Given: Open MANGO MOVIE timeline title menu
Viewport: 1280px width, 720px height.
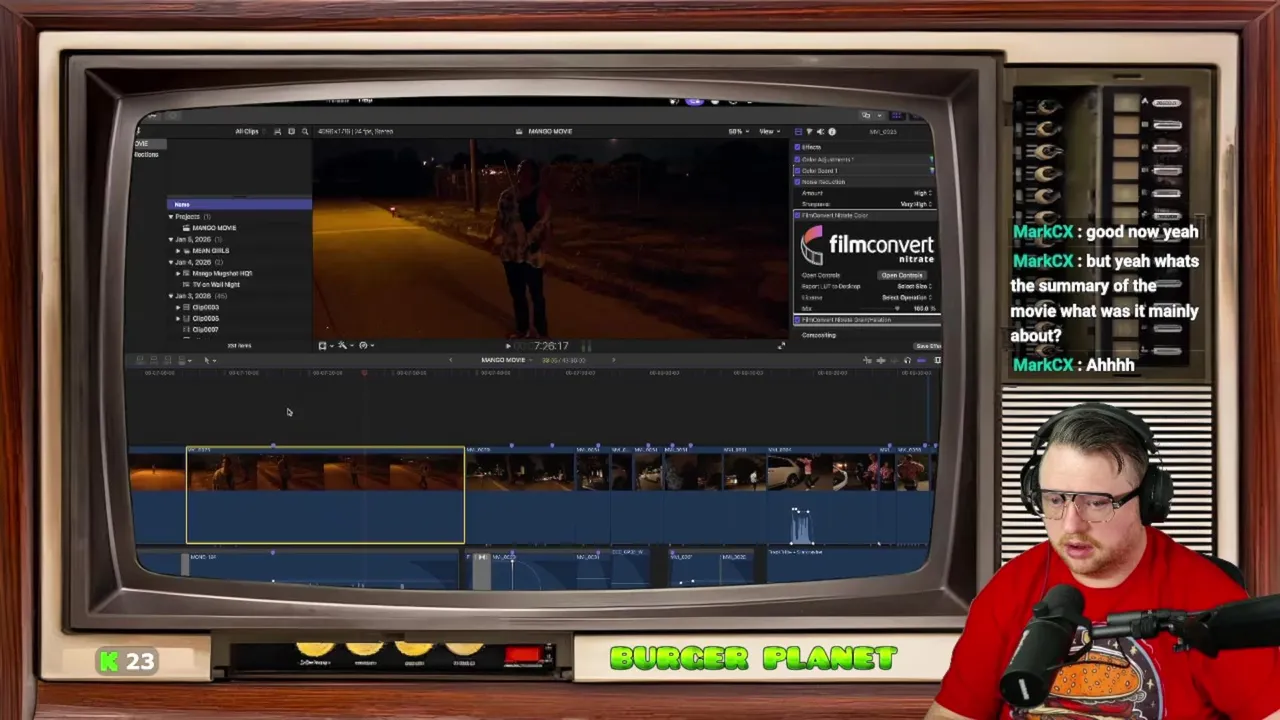Looking at the screenshot, I should click(505, 360).
